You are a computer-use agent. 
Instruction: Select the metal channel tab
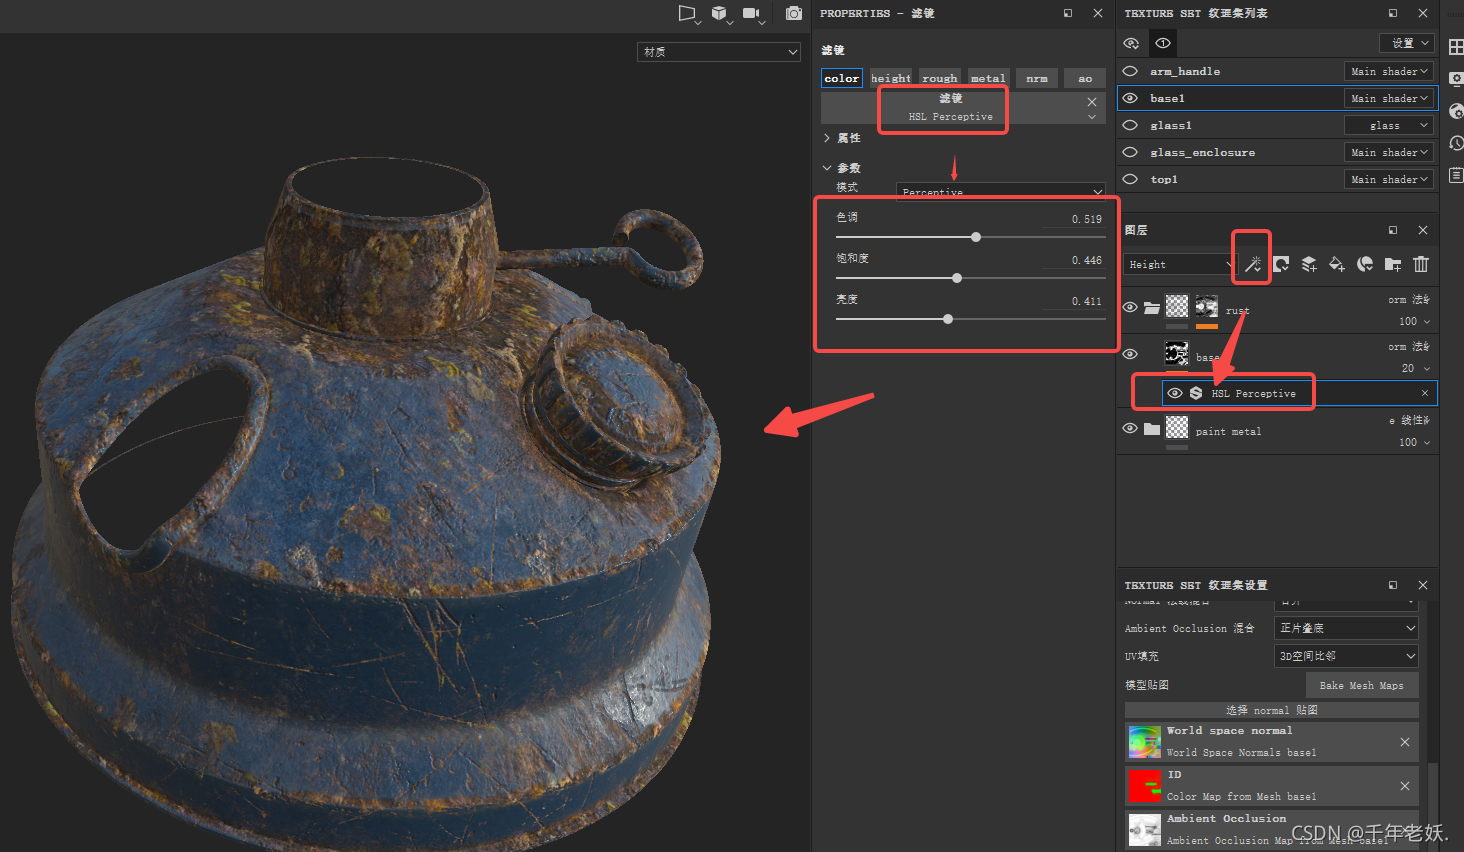coord(988,78)
